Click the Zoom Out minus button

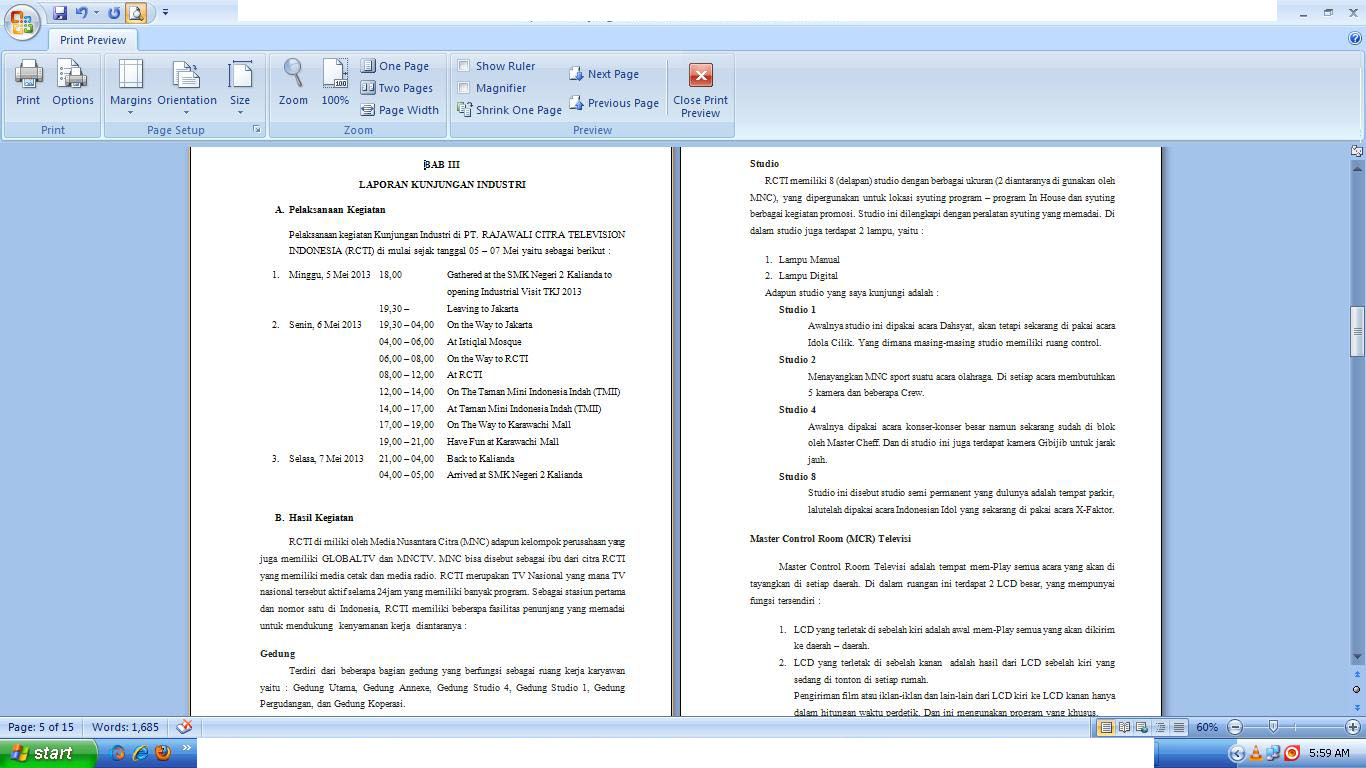tap(1235, 727)
